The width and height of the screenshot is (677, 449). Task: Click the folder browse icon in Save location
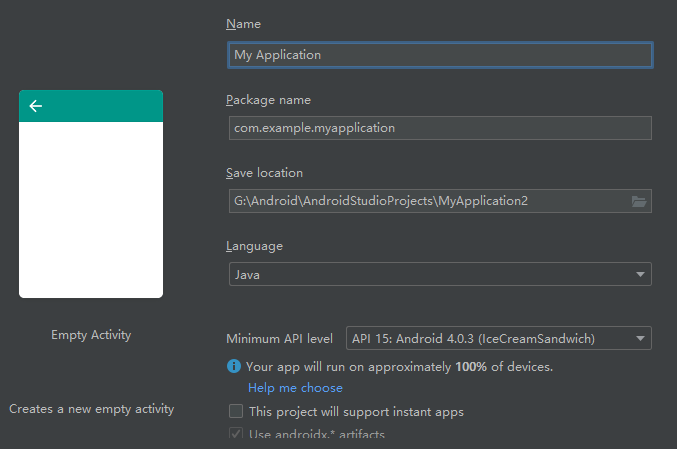click(x=639, y=201)
